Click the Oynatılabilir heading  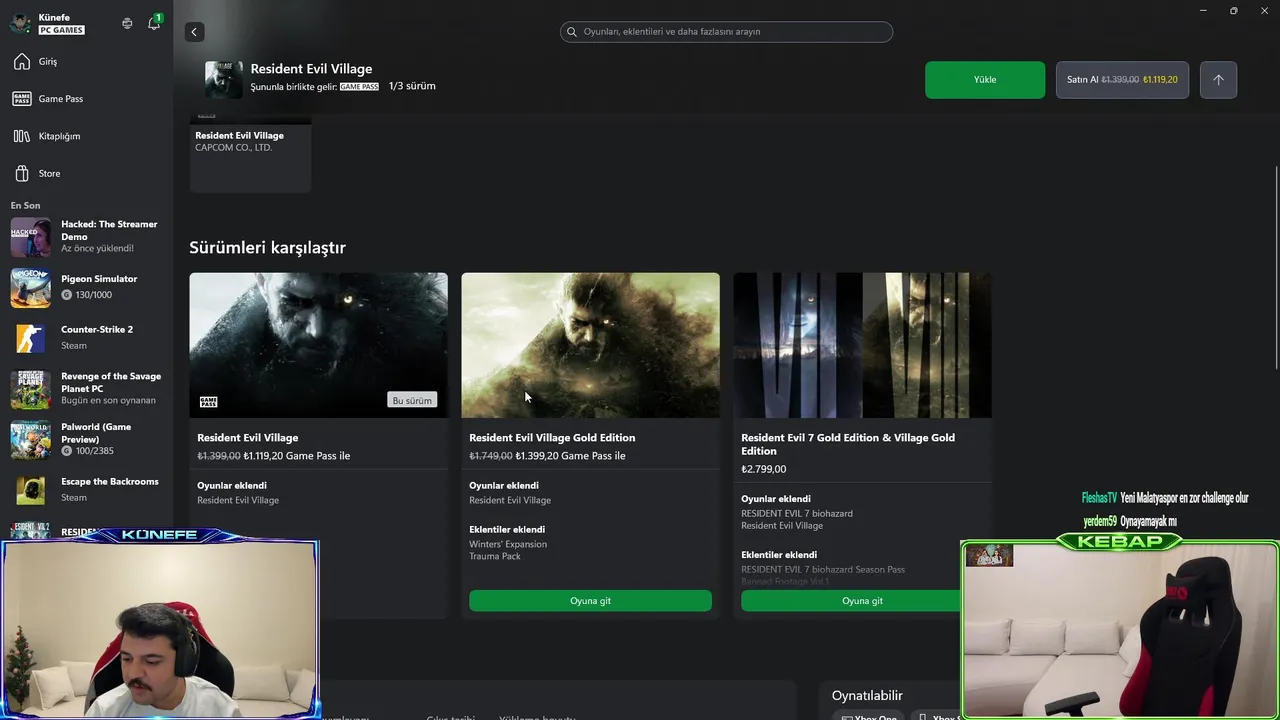(x=867, y=696)
